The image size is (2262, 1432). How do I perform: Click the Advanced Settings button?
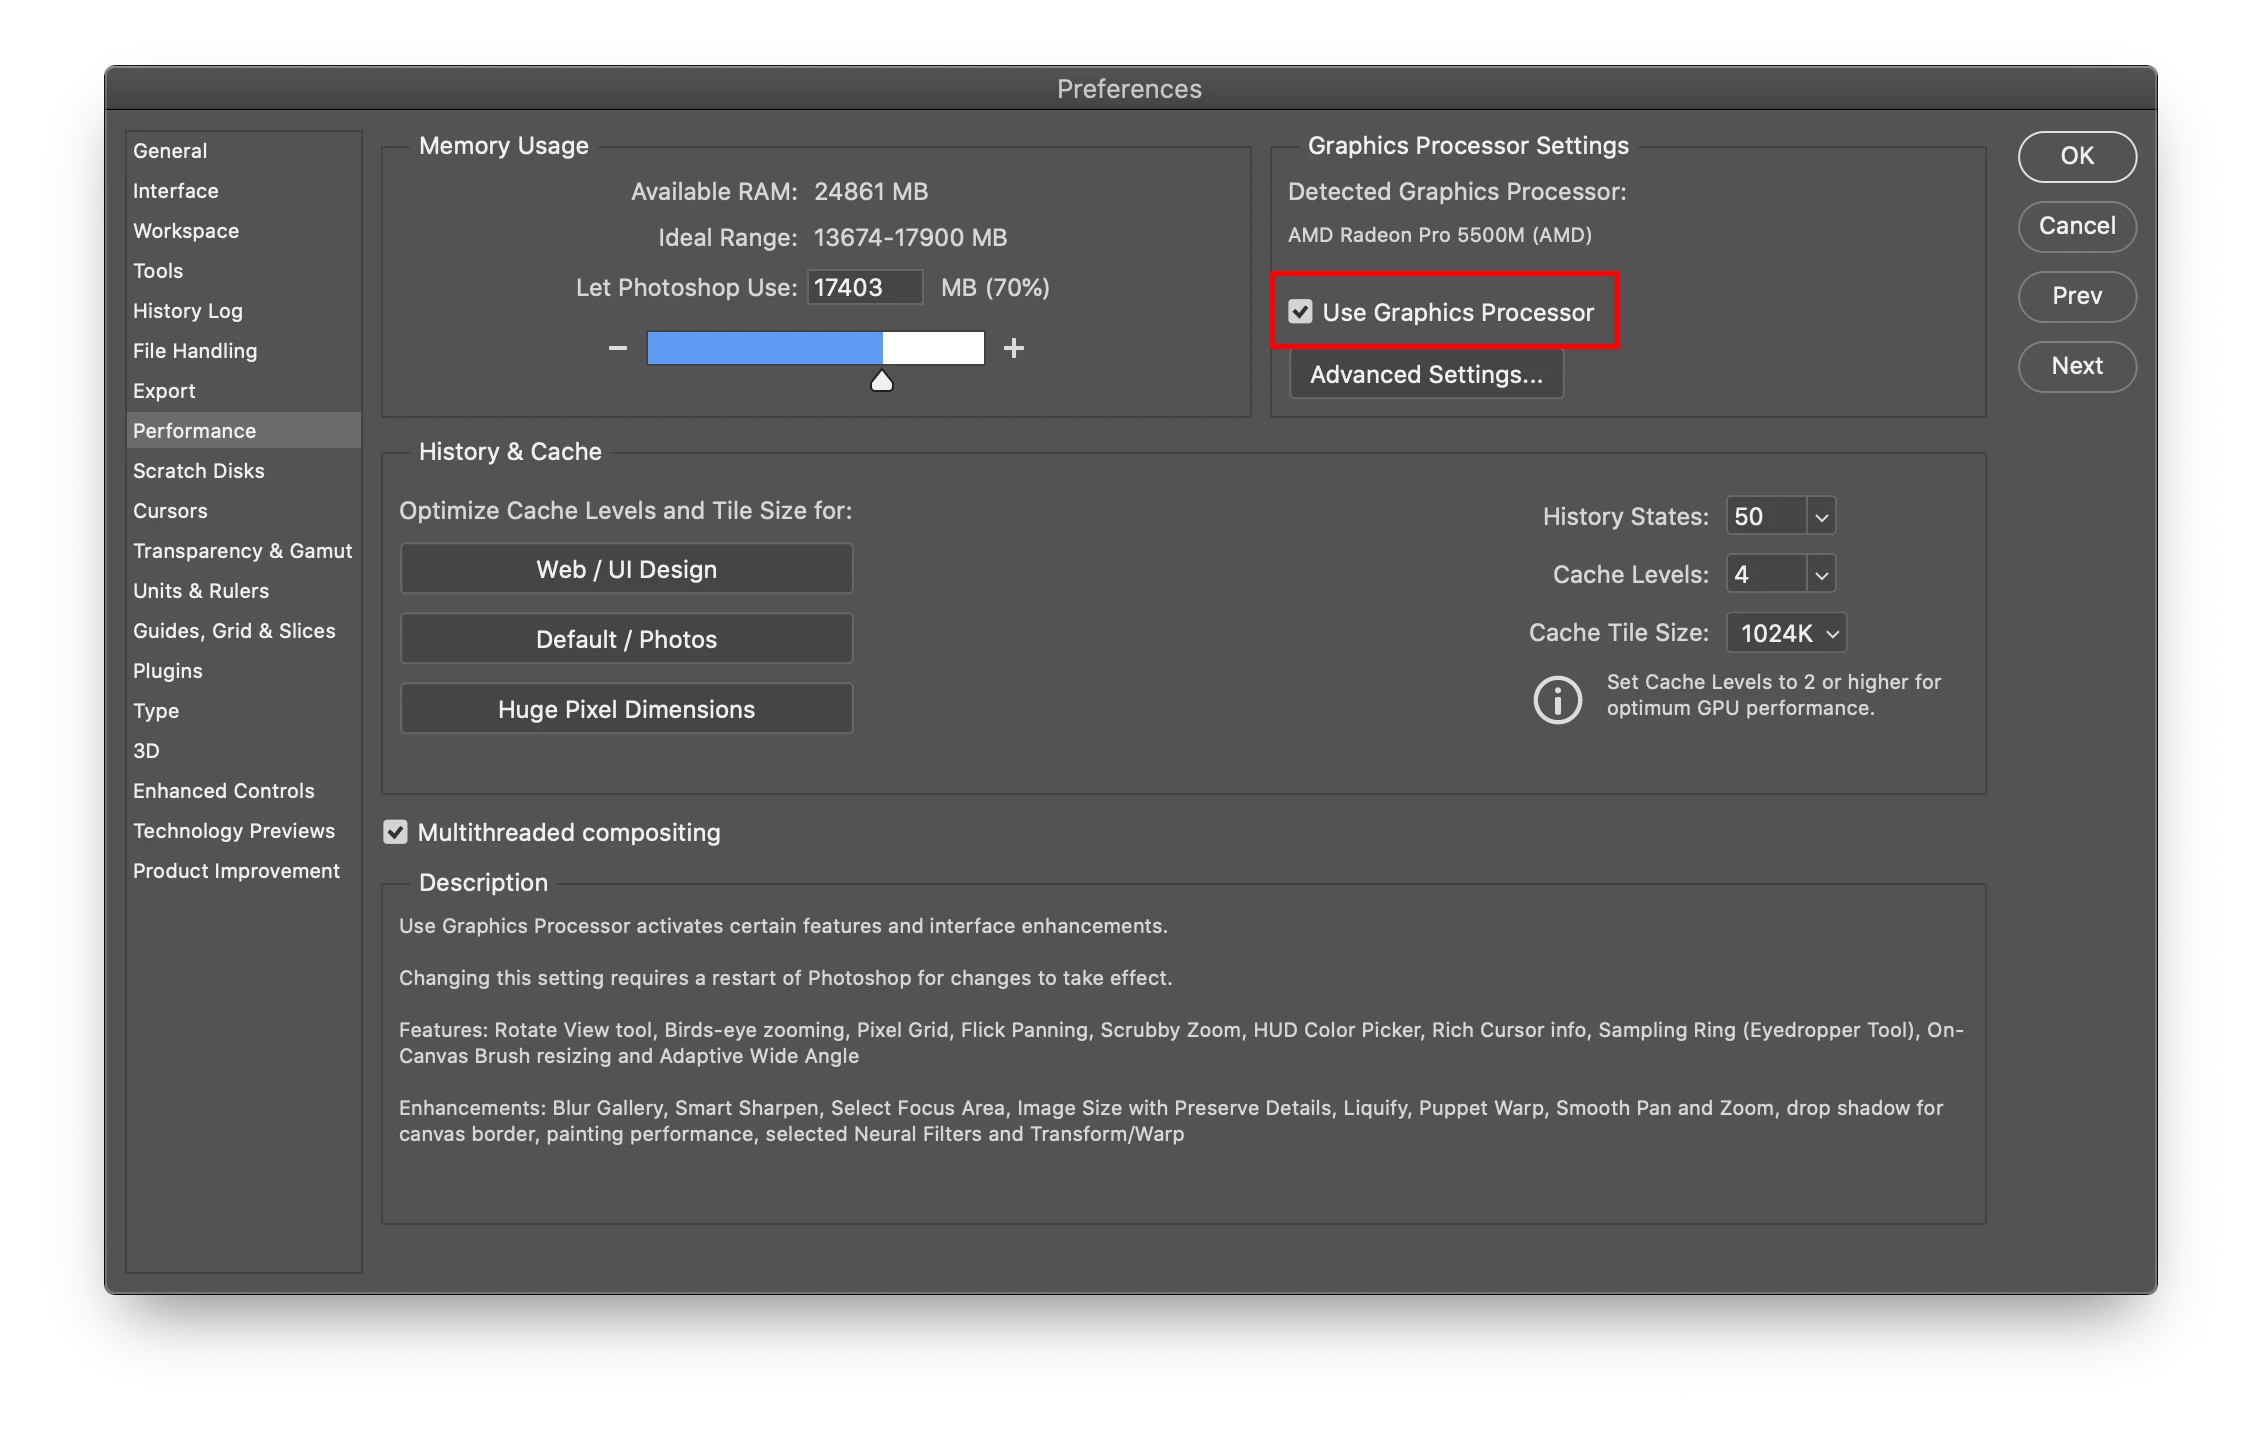pos(1426,374)
